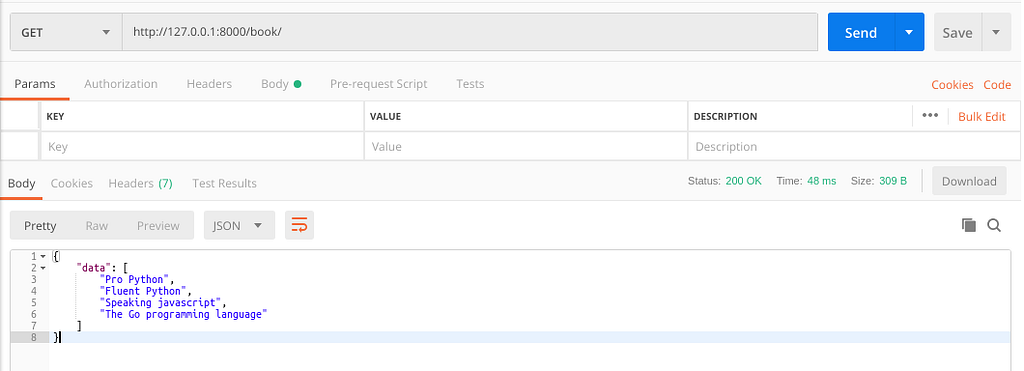Open the GET method dropdown
1024x371 pixels.
(x=66, y=32)
